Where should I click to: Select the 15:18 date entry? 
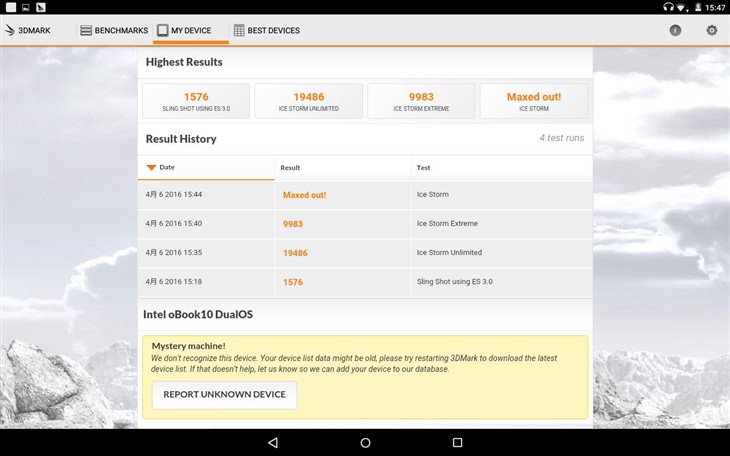(174, 281)
